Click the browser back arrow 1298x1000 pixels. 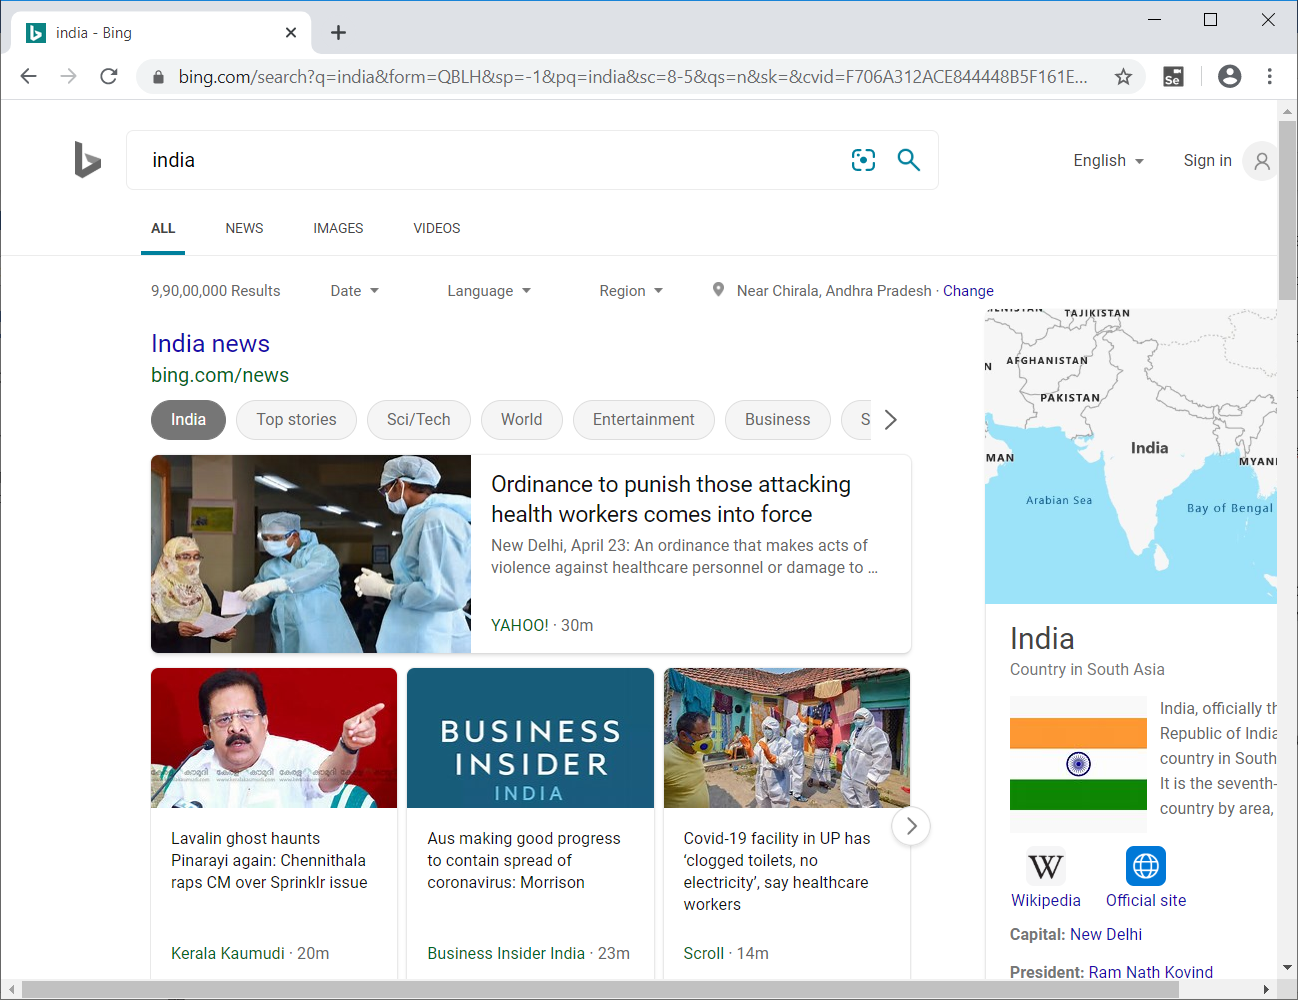pos(28,77)
